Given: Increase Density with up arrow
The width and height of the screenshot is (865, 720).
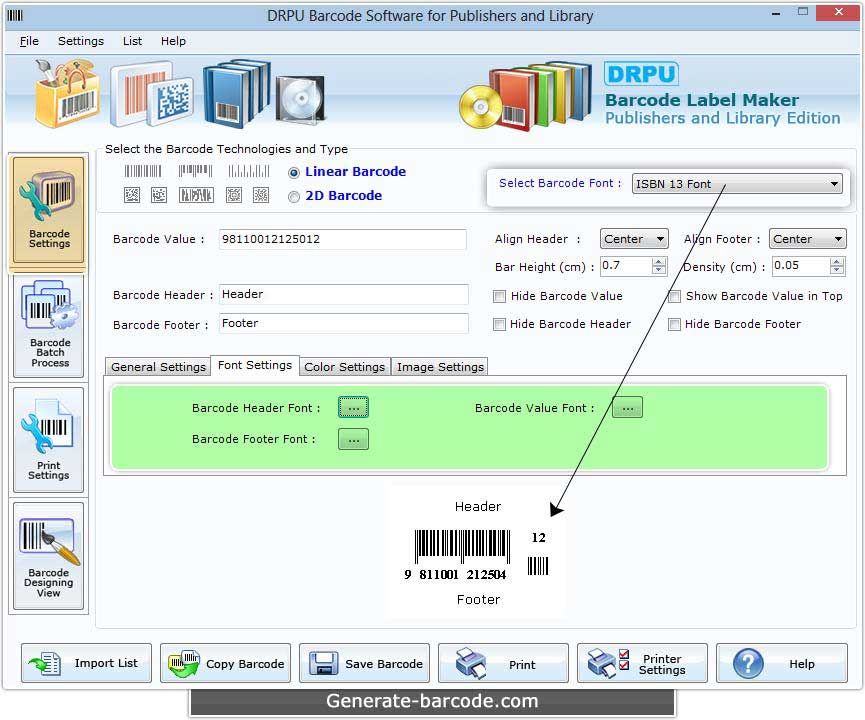Looking at the screenshot, I should (x=837, y=262).
